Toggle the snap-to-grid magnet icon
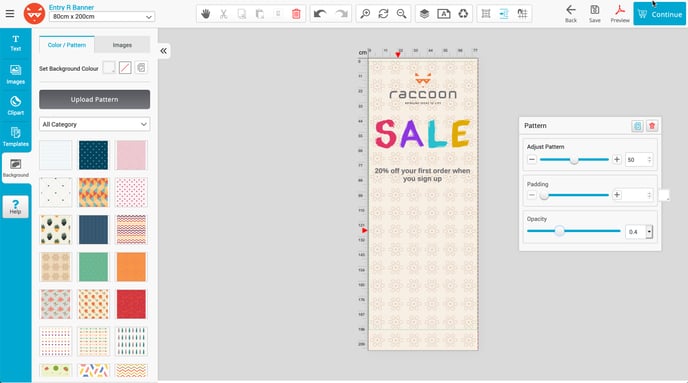 [522, 14]
